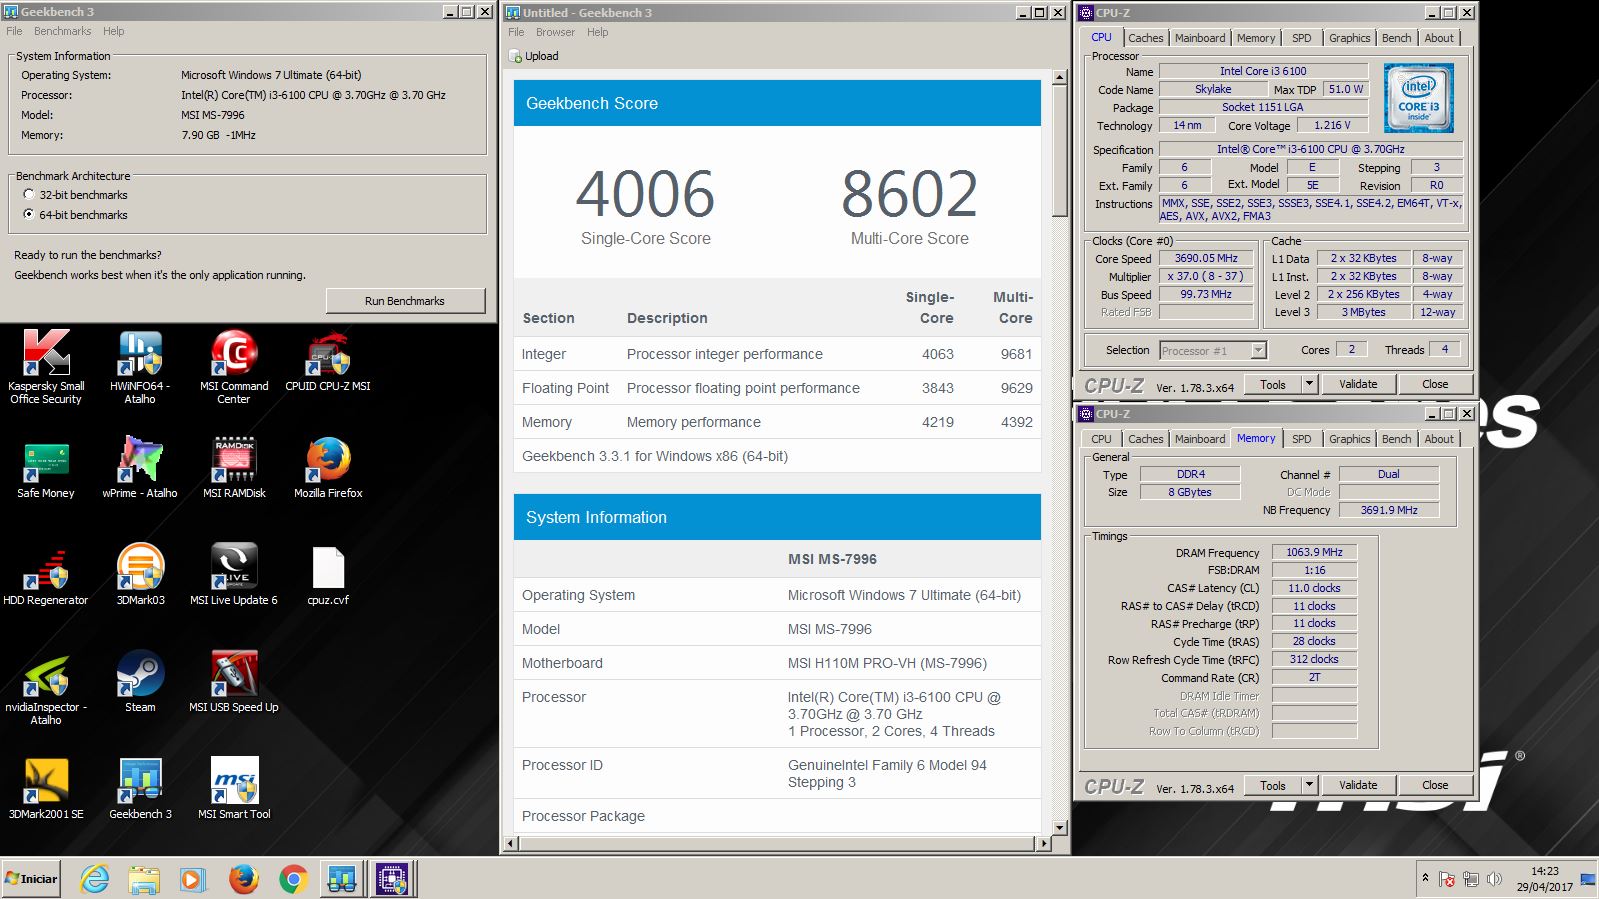Click Firefox icon in the taskbar
This screenshot has height=899, width=1599.
243,879
